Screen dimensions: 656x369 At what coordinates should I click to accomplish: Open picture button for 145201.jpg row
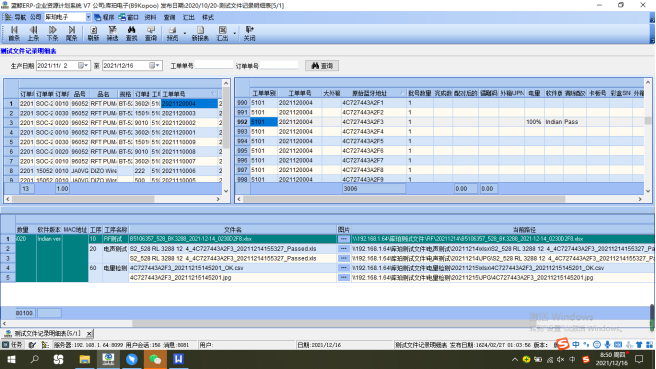point(343,277)
